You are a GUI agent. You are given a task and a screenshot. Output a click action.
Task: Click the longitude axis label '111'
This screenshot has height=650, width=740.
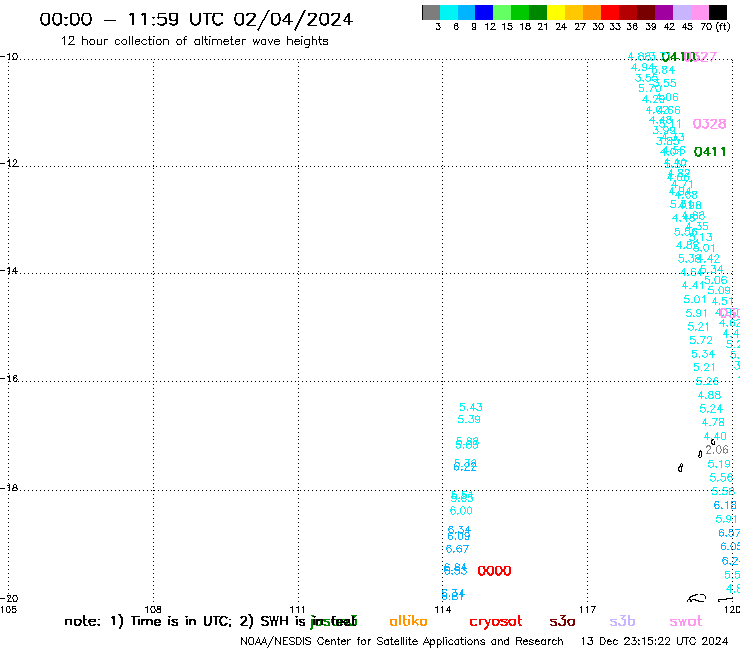[x=297, y=609]
